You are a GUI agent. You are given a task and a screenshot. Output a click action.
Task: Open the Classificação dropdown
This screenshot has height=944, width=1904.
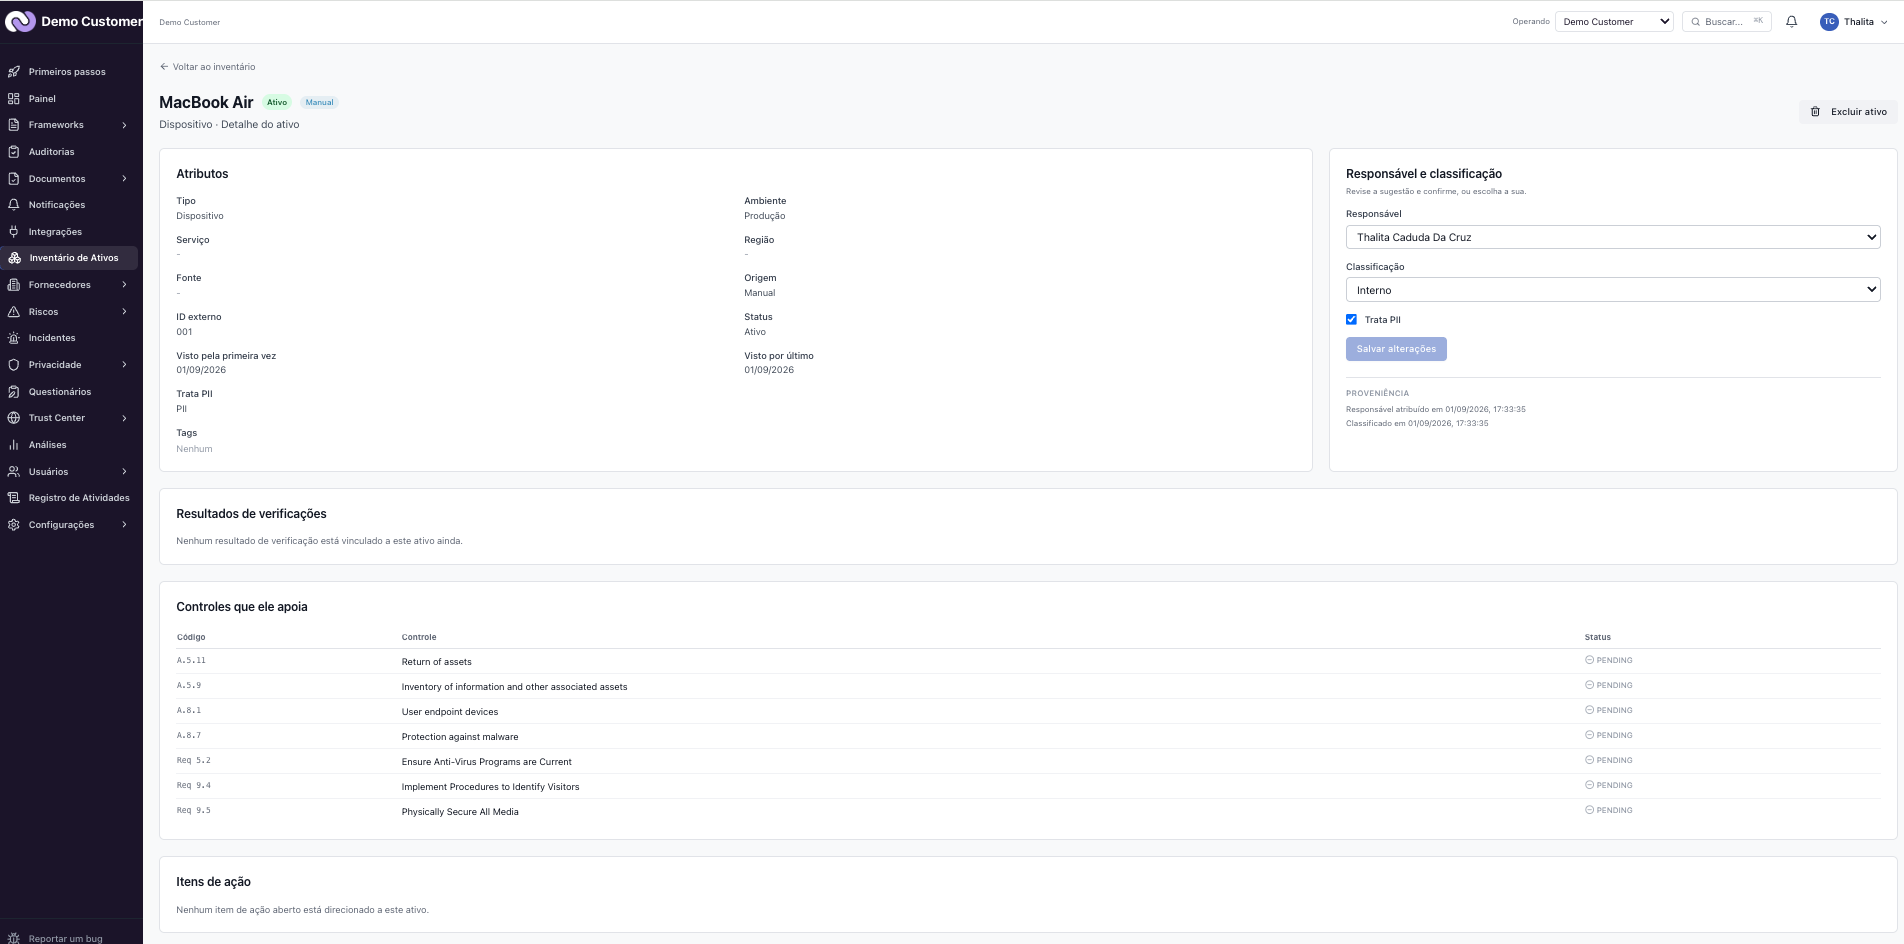(x=1613, y=290)
